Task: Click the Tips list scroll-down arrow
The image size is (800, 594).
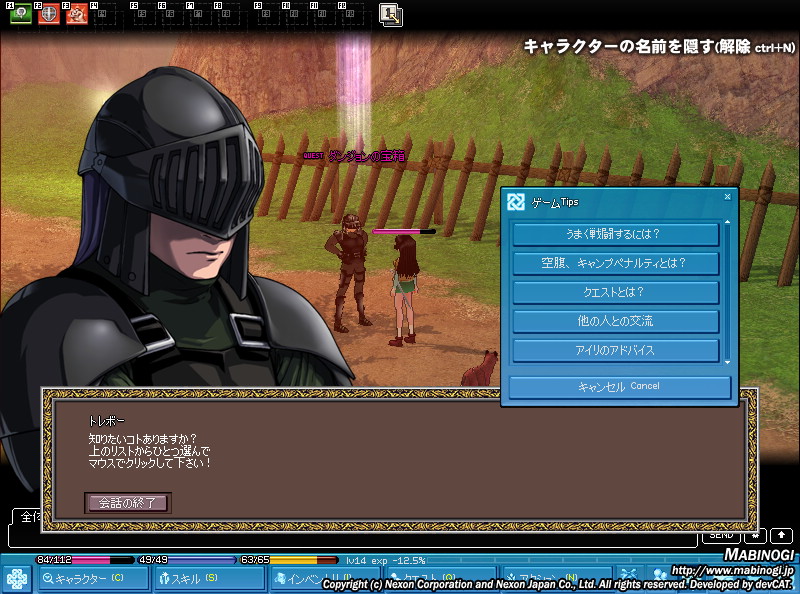Action: pos(728,362)
